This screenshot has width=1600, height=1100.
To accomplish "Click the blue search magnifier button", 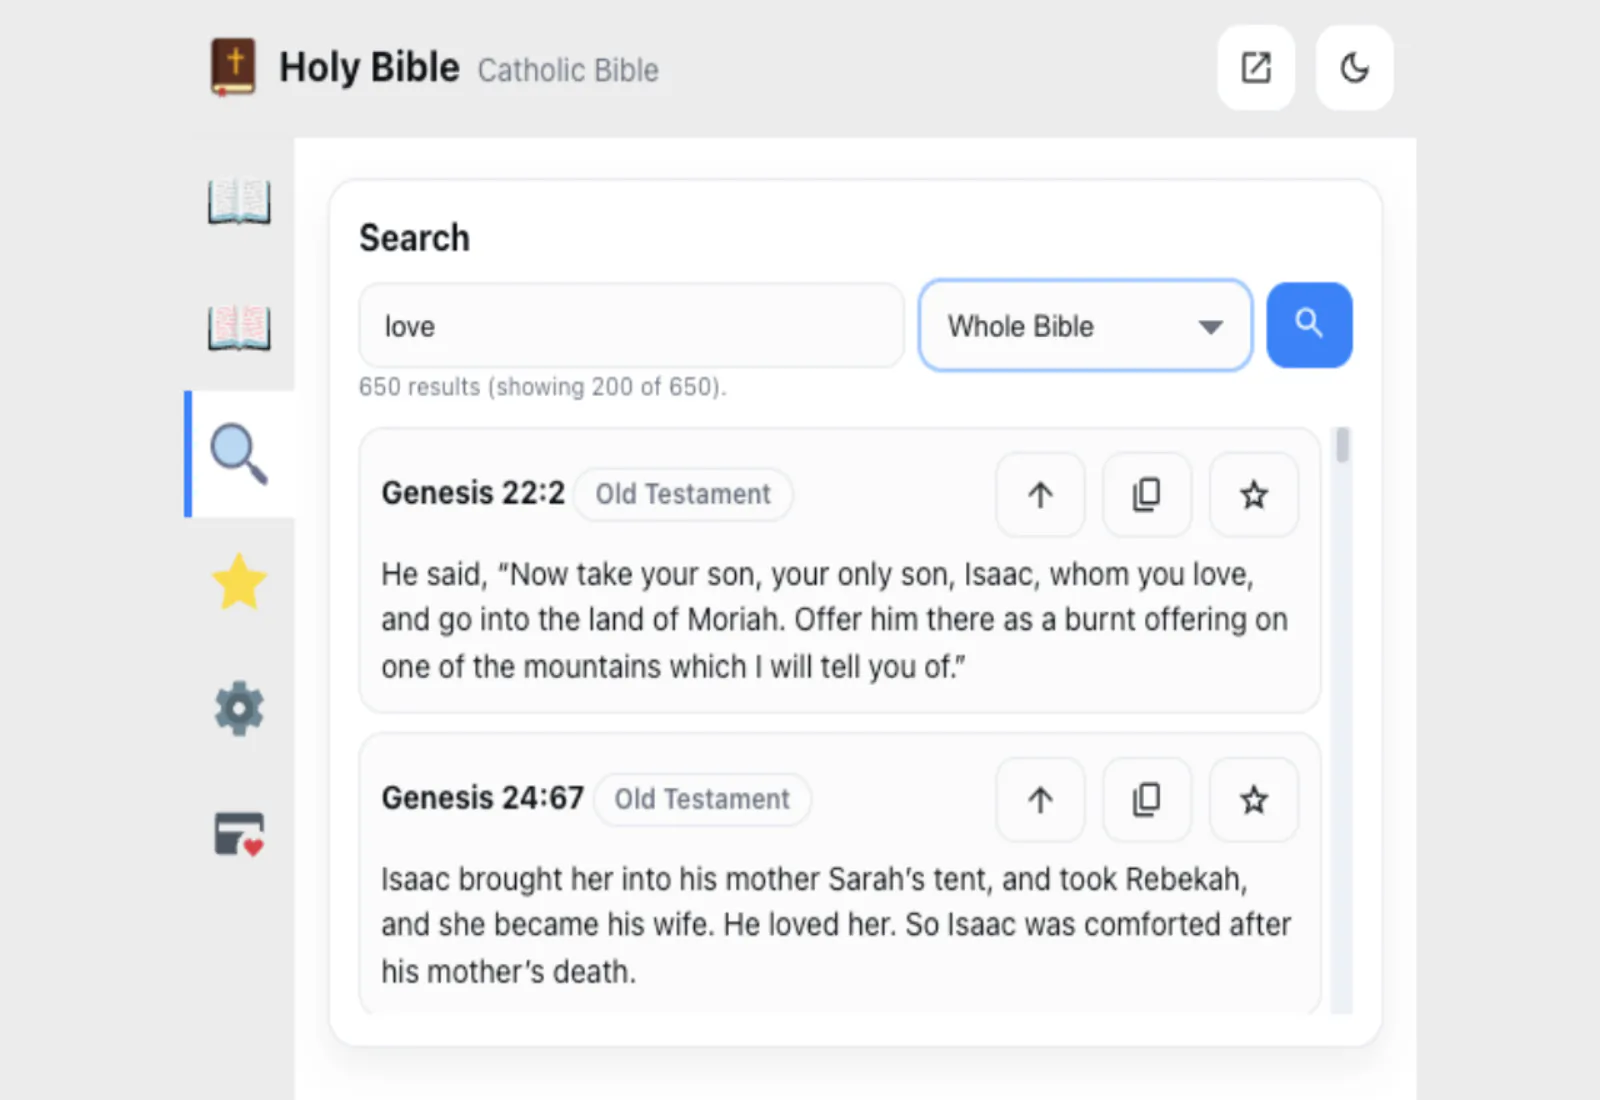I will coord(1308,325).
